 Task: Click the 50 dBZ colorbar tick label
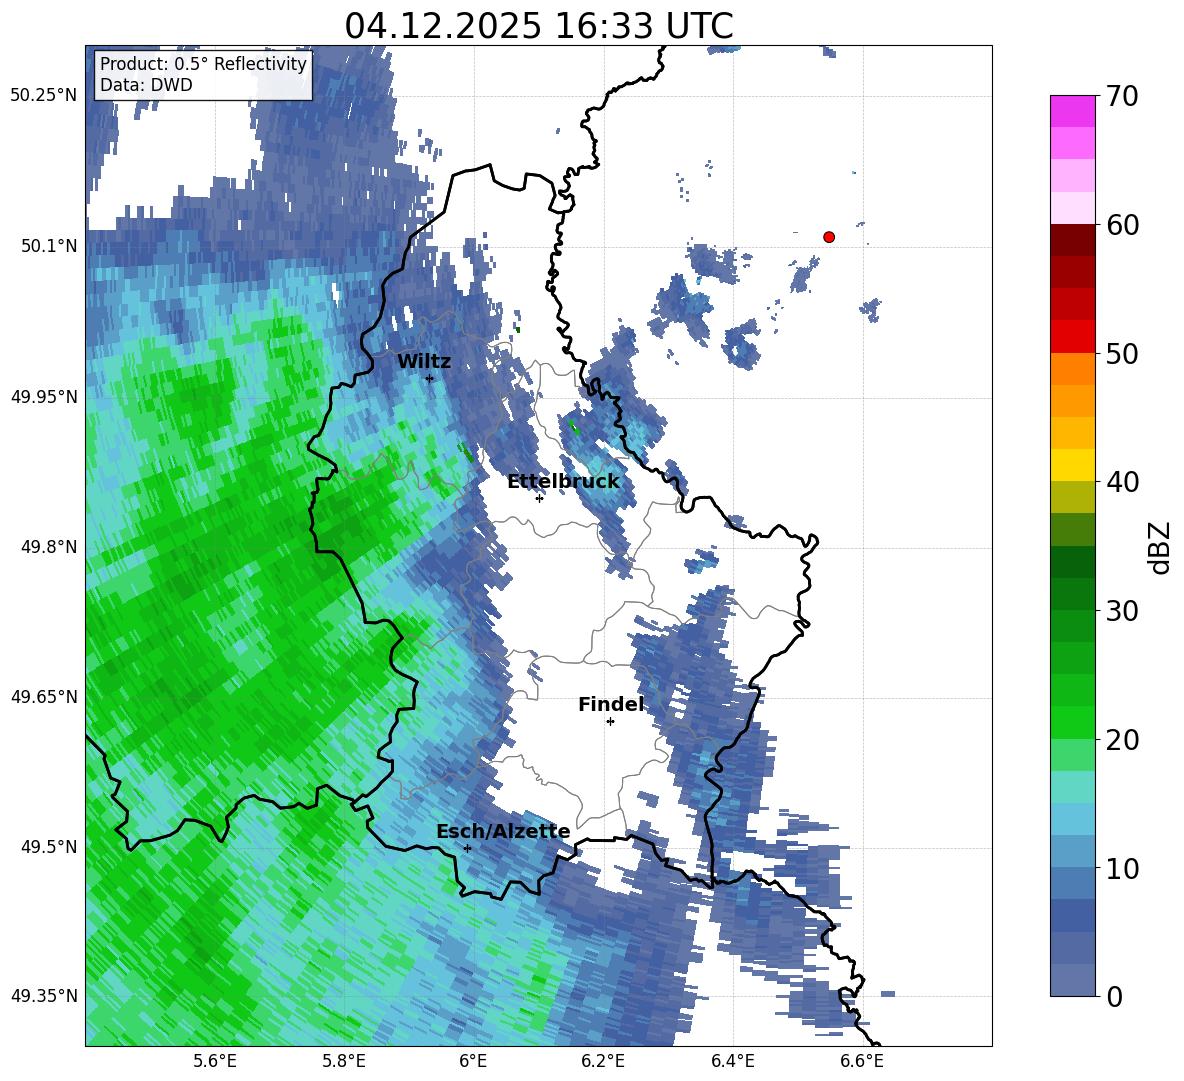coord(1123,353)
